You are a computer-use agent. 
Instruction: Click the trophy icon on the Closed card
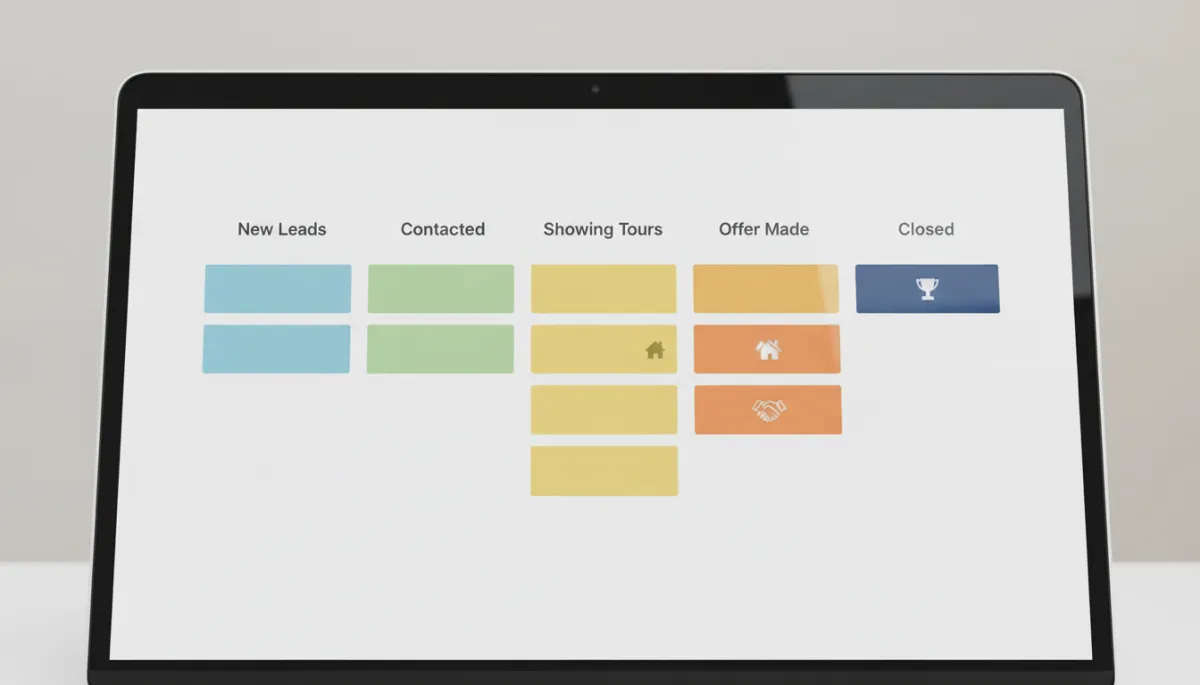928,289
